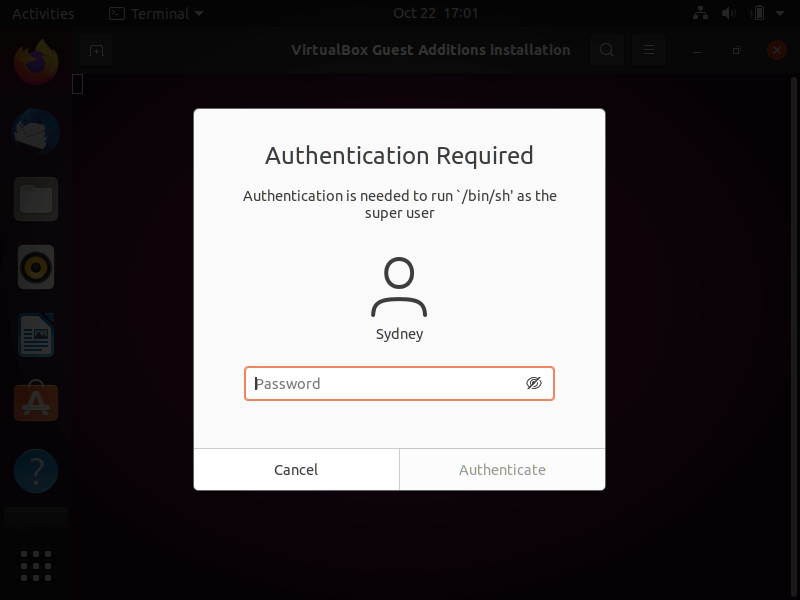Show the applications grid
Image resolution: width=800 pixels, height=600 pixels.
[35, 565]
